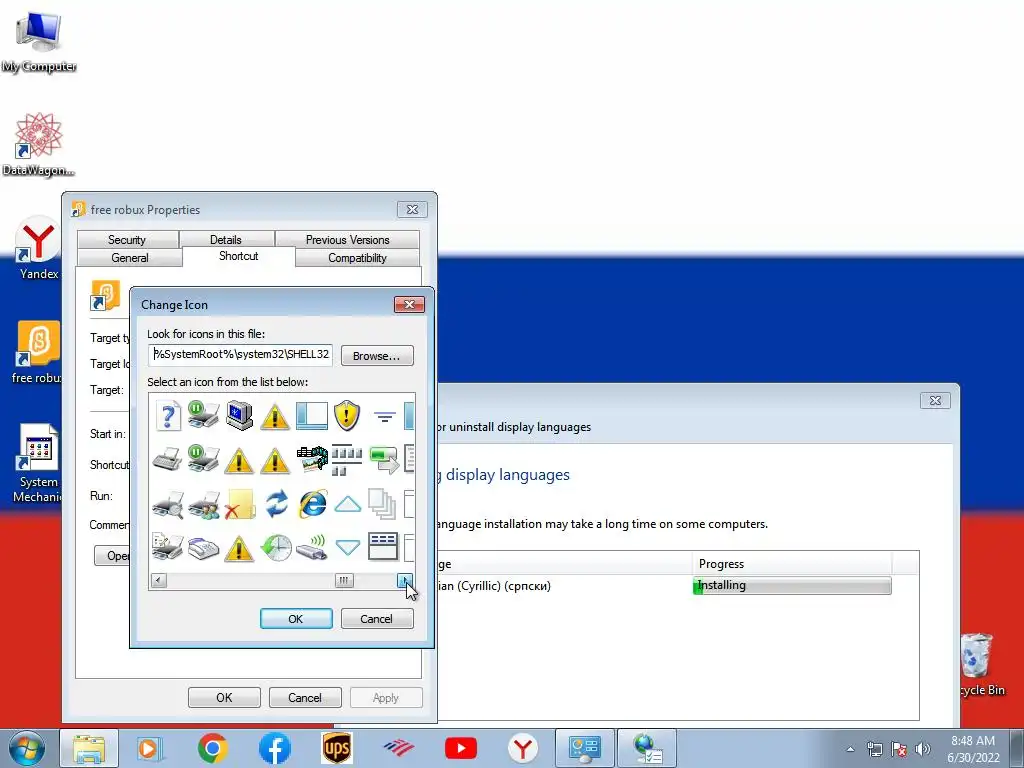Pick the shared printer with users icon
This screenshot has height=768, width=1024.
point(204,505)
